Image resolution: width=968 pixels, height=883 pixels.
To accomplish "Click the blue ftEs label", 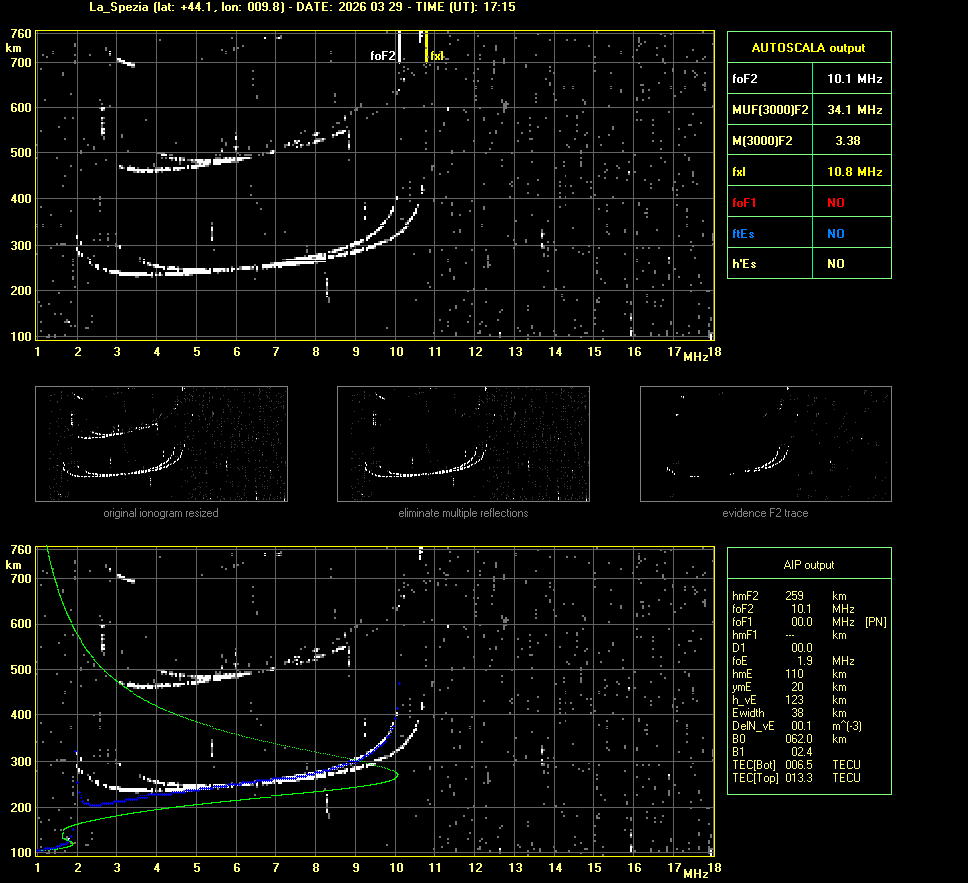I will click(744, 234).
